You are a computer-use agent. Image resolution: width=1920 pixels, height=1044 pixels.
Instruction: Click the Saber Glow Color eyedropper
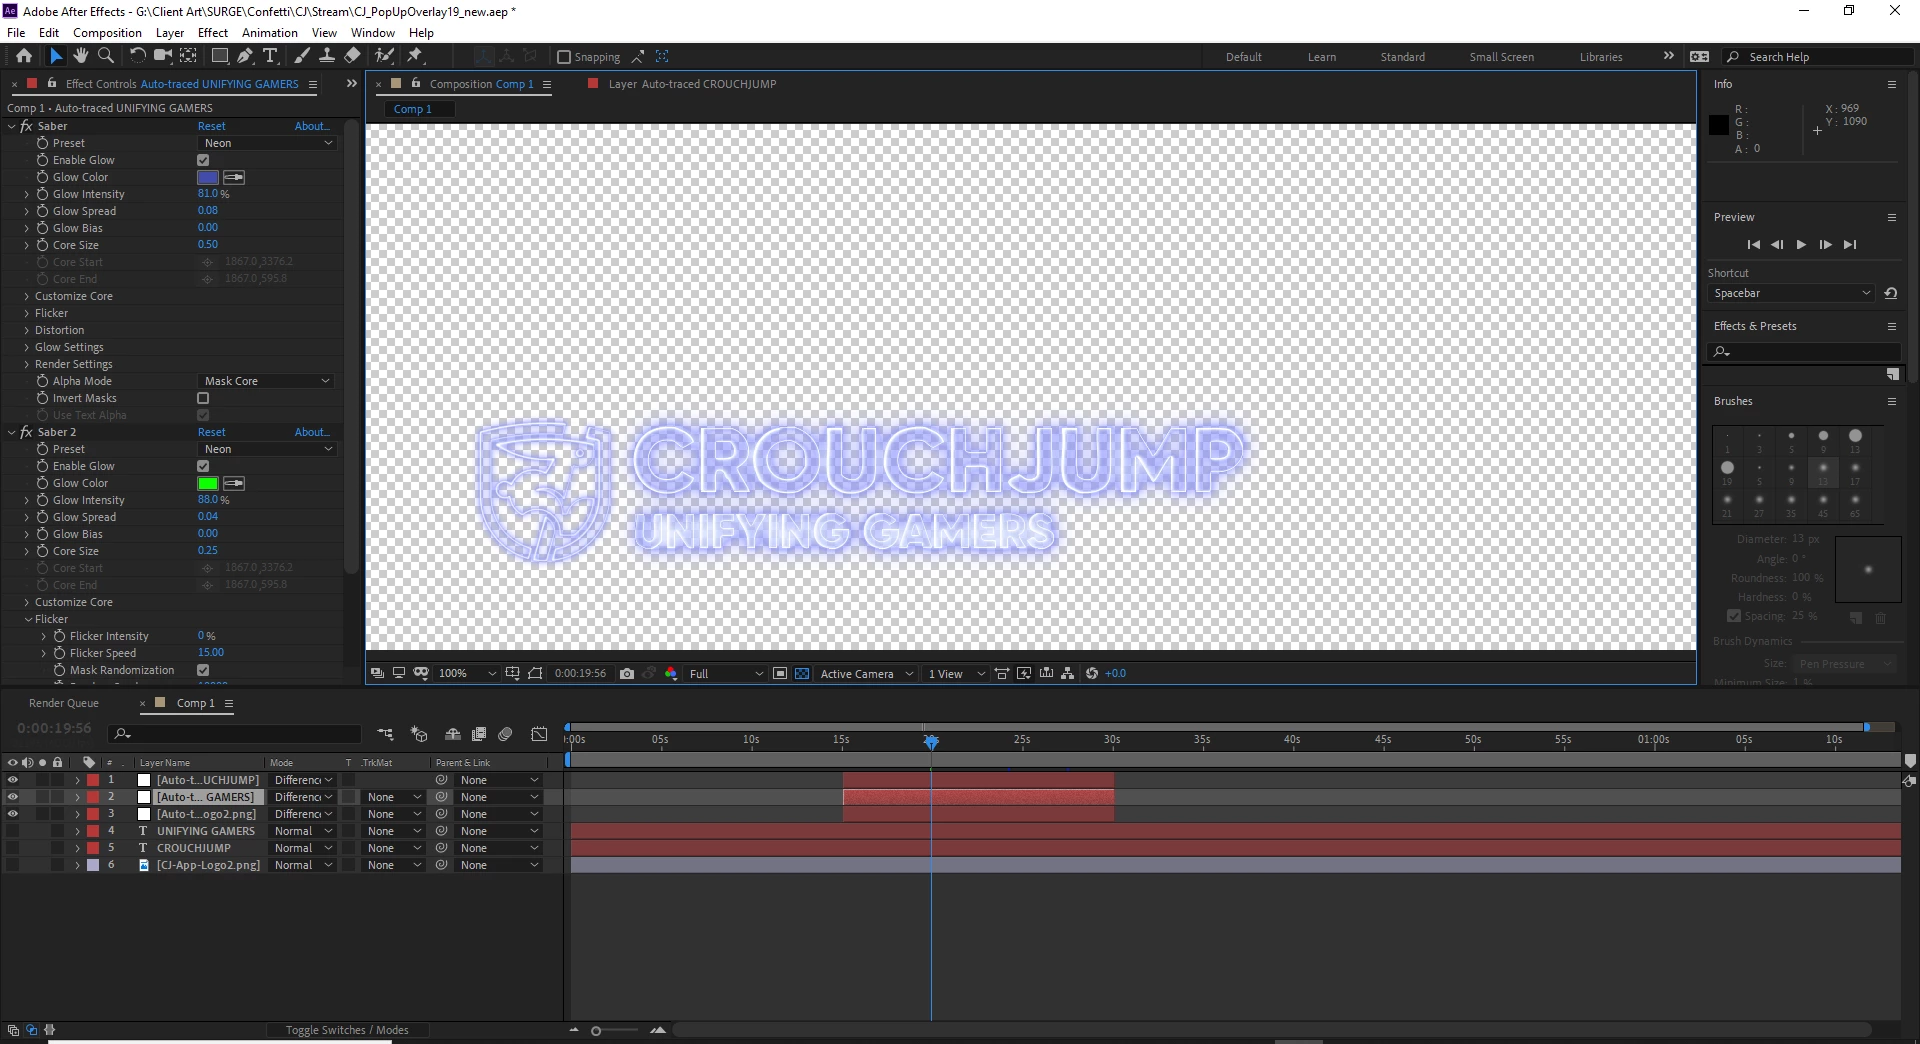(234, 177)
